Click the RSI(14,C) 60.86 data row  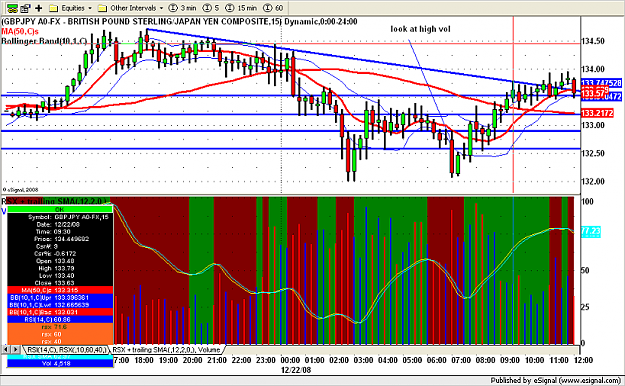point(60,319)
